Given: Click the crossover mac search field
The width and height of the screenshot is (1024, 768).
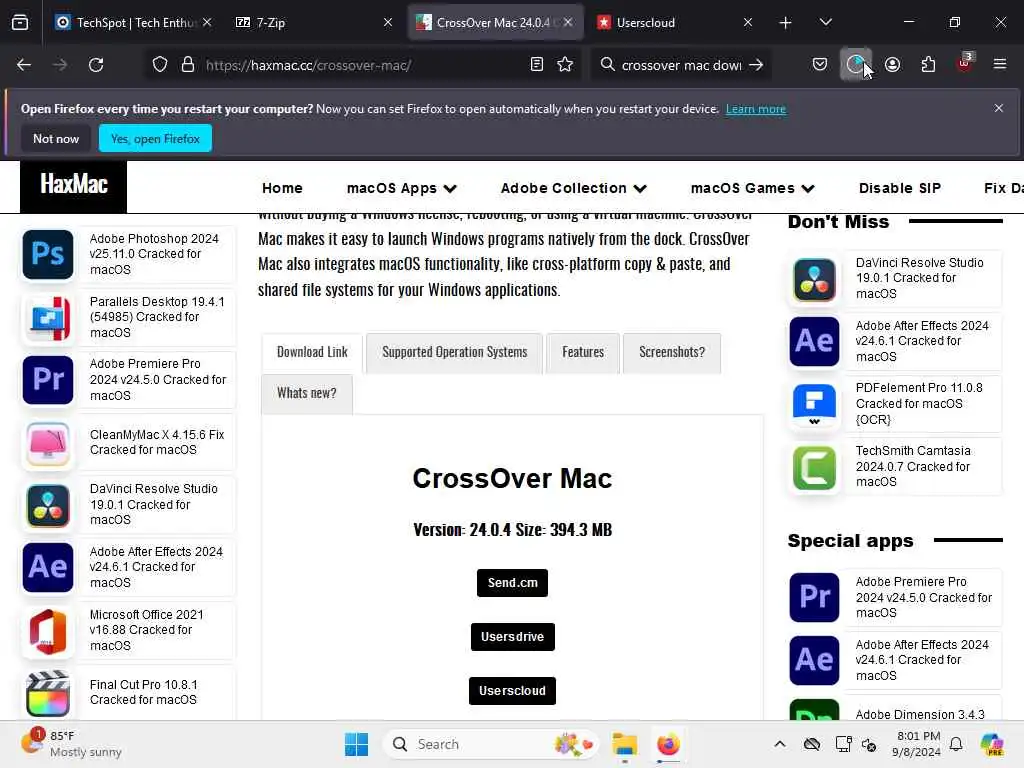Looking at the screenshot, I should point(680,65).
